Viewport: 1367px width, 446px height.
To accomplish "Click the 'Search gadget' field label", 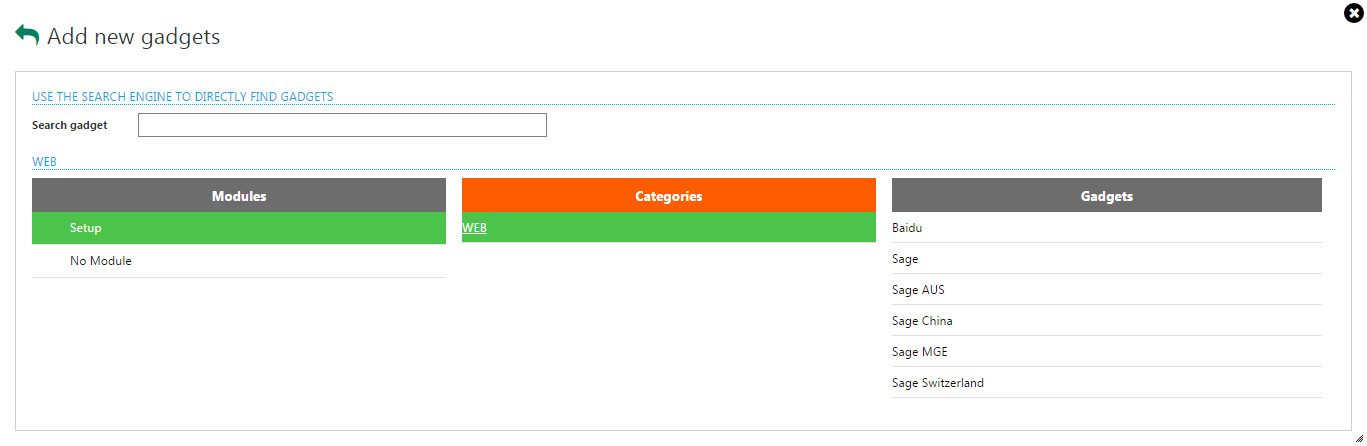I will [x=69, y=125].
